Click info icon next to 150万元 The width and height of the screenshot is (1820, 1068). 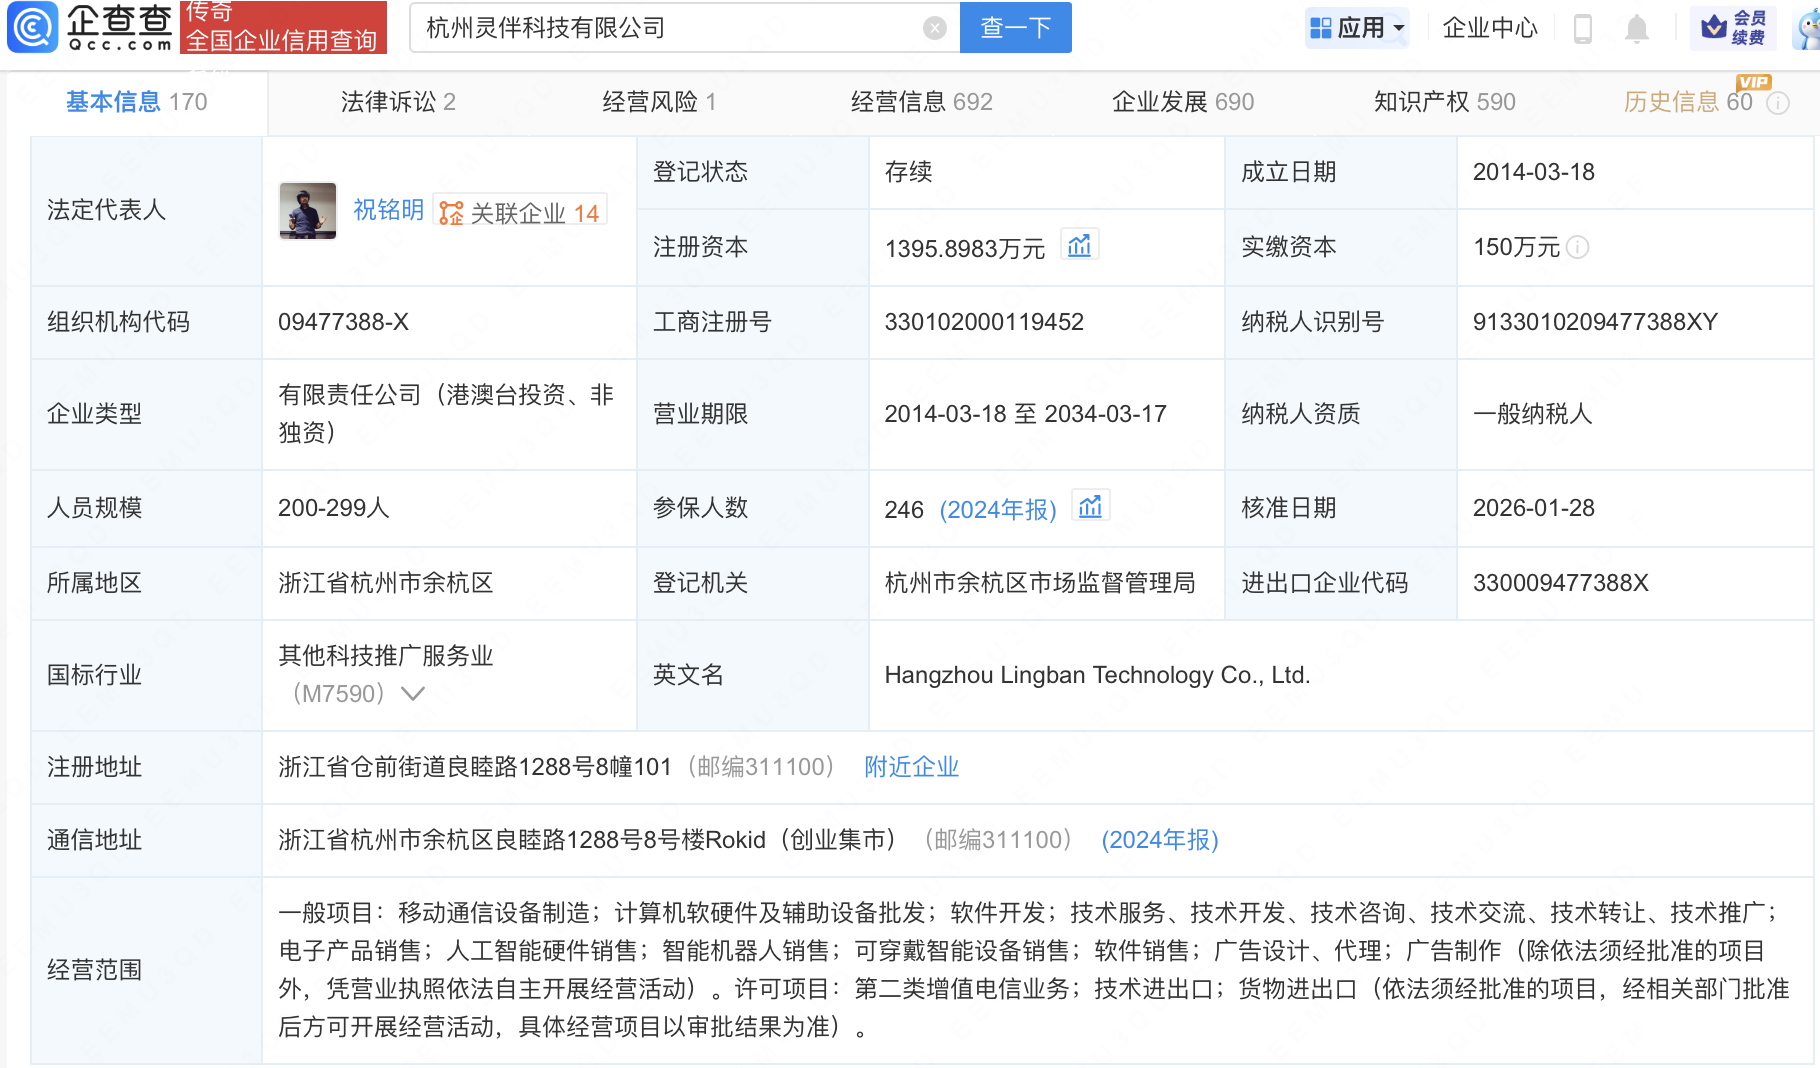tap(1577, 247)
